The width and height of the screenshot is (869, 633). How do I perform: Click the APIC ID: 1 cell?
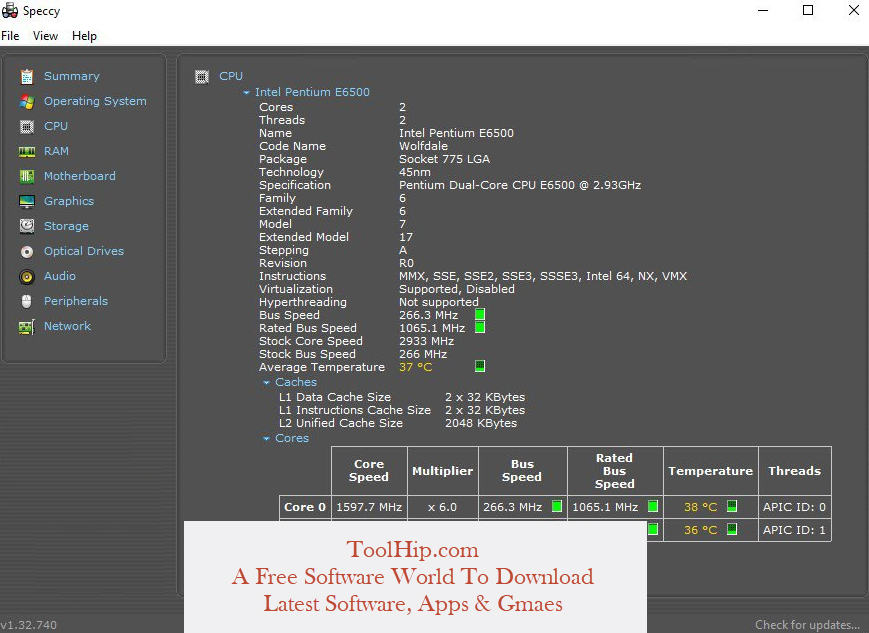coord(794,530)
